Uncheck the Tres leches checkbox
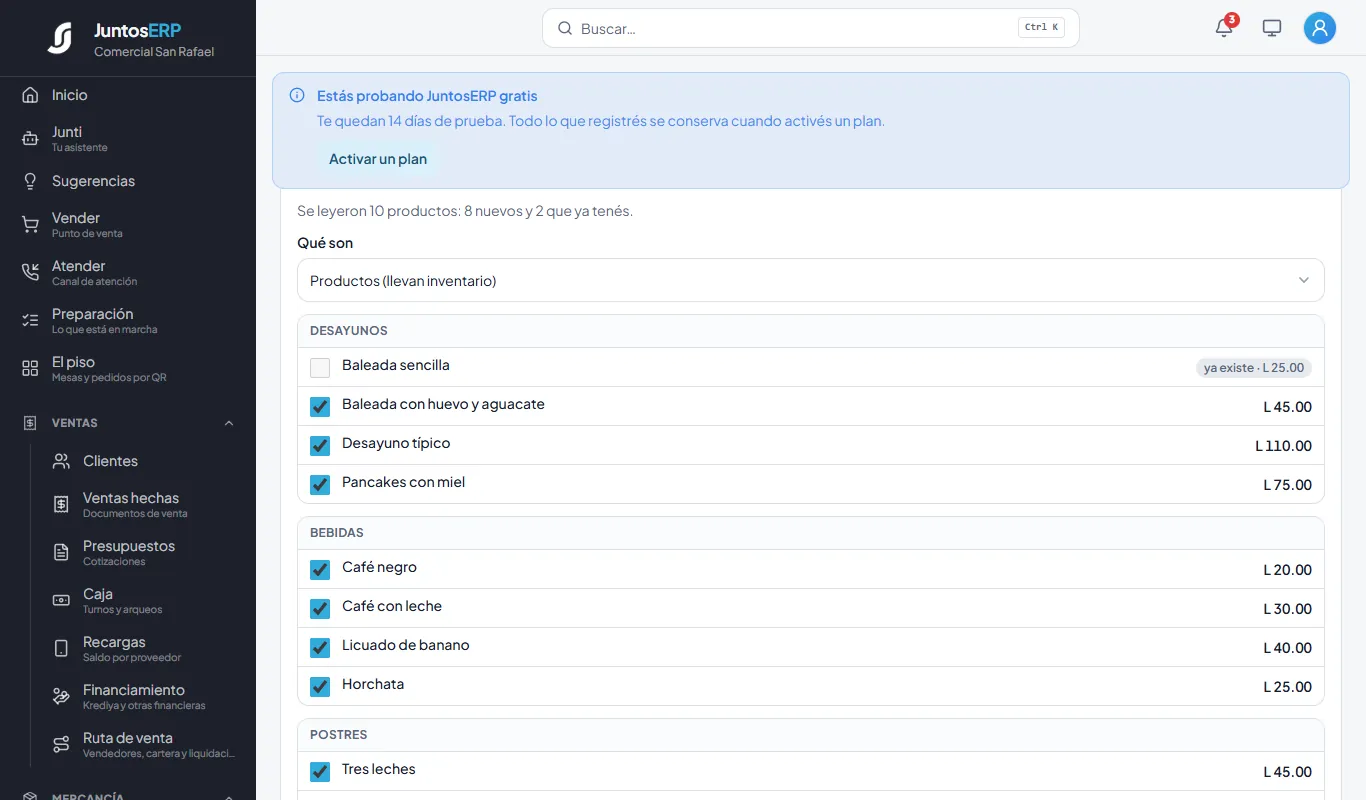The width and height of the screenshot is (1366, 800). coord(320,772)
